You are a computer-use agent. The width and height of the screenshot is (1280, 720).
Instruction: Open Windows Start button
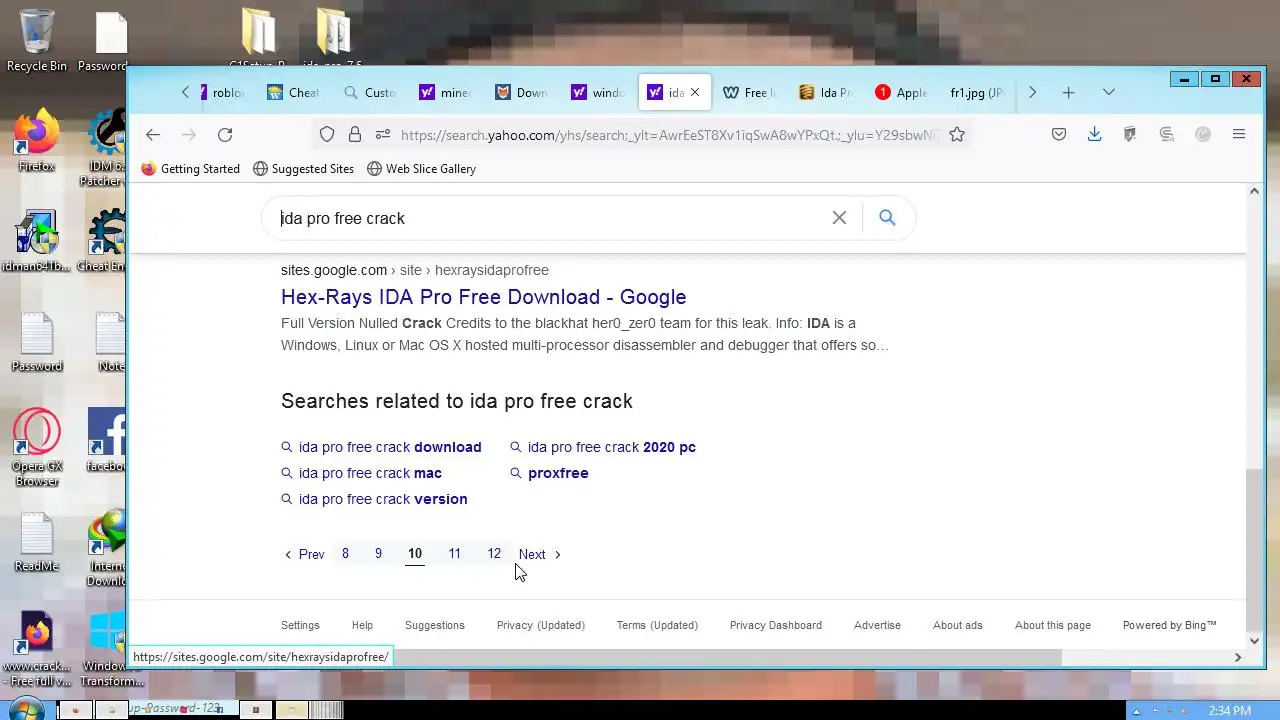(x=27, y=708)
